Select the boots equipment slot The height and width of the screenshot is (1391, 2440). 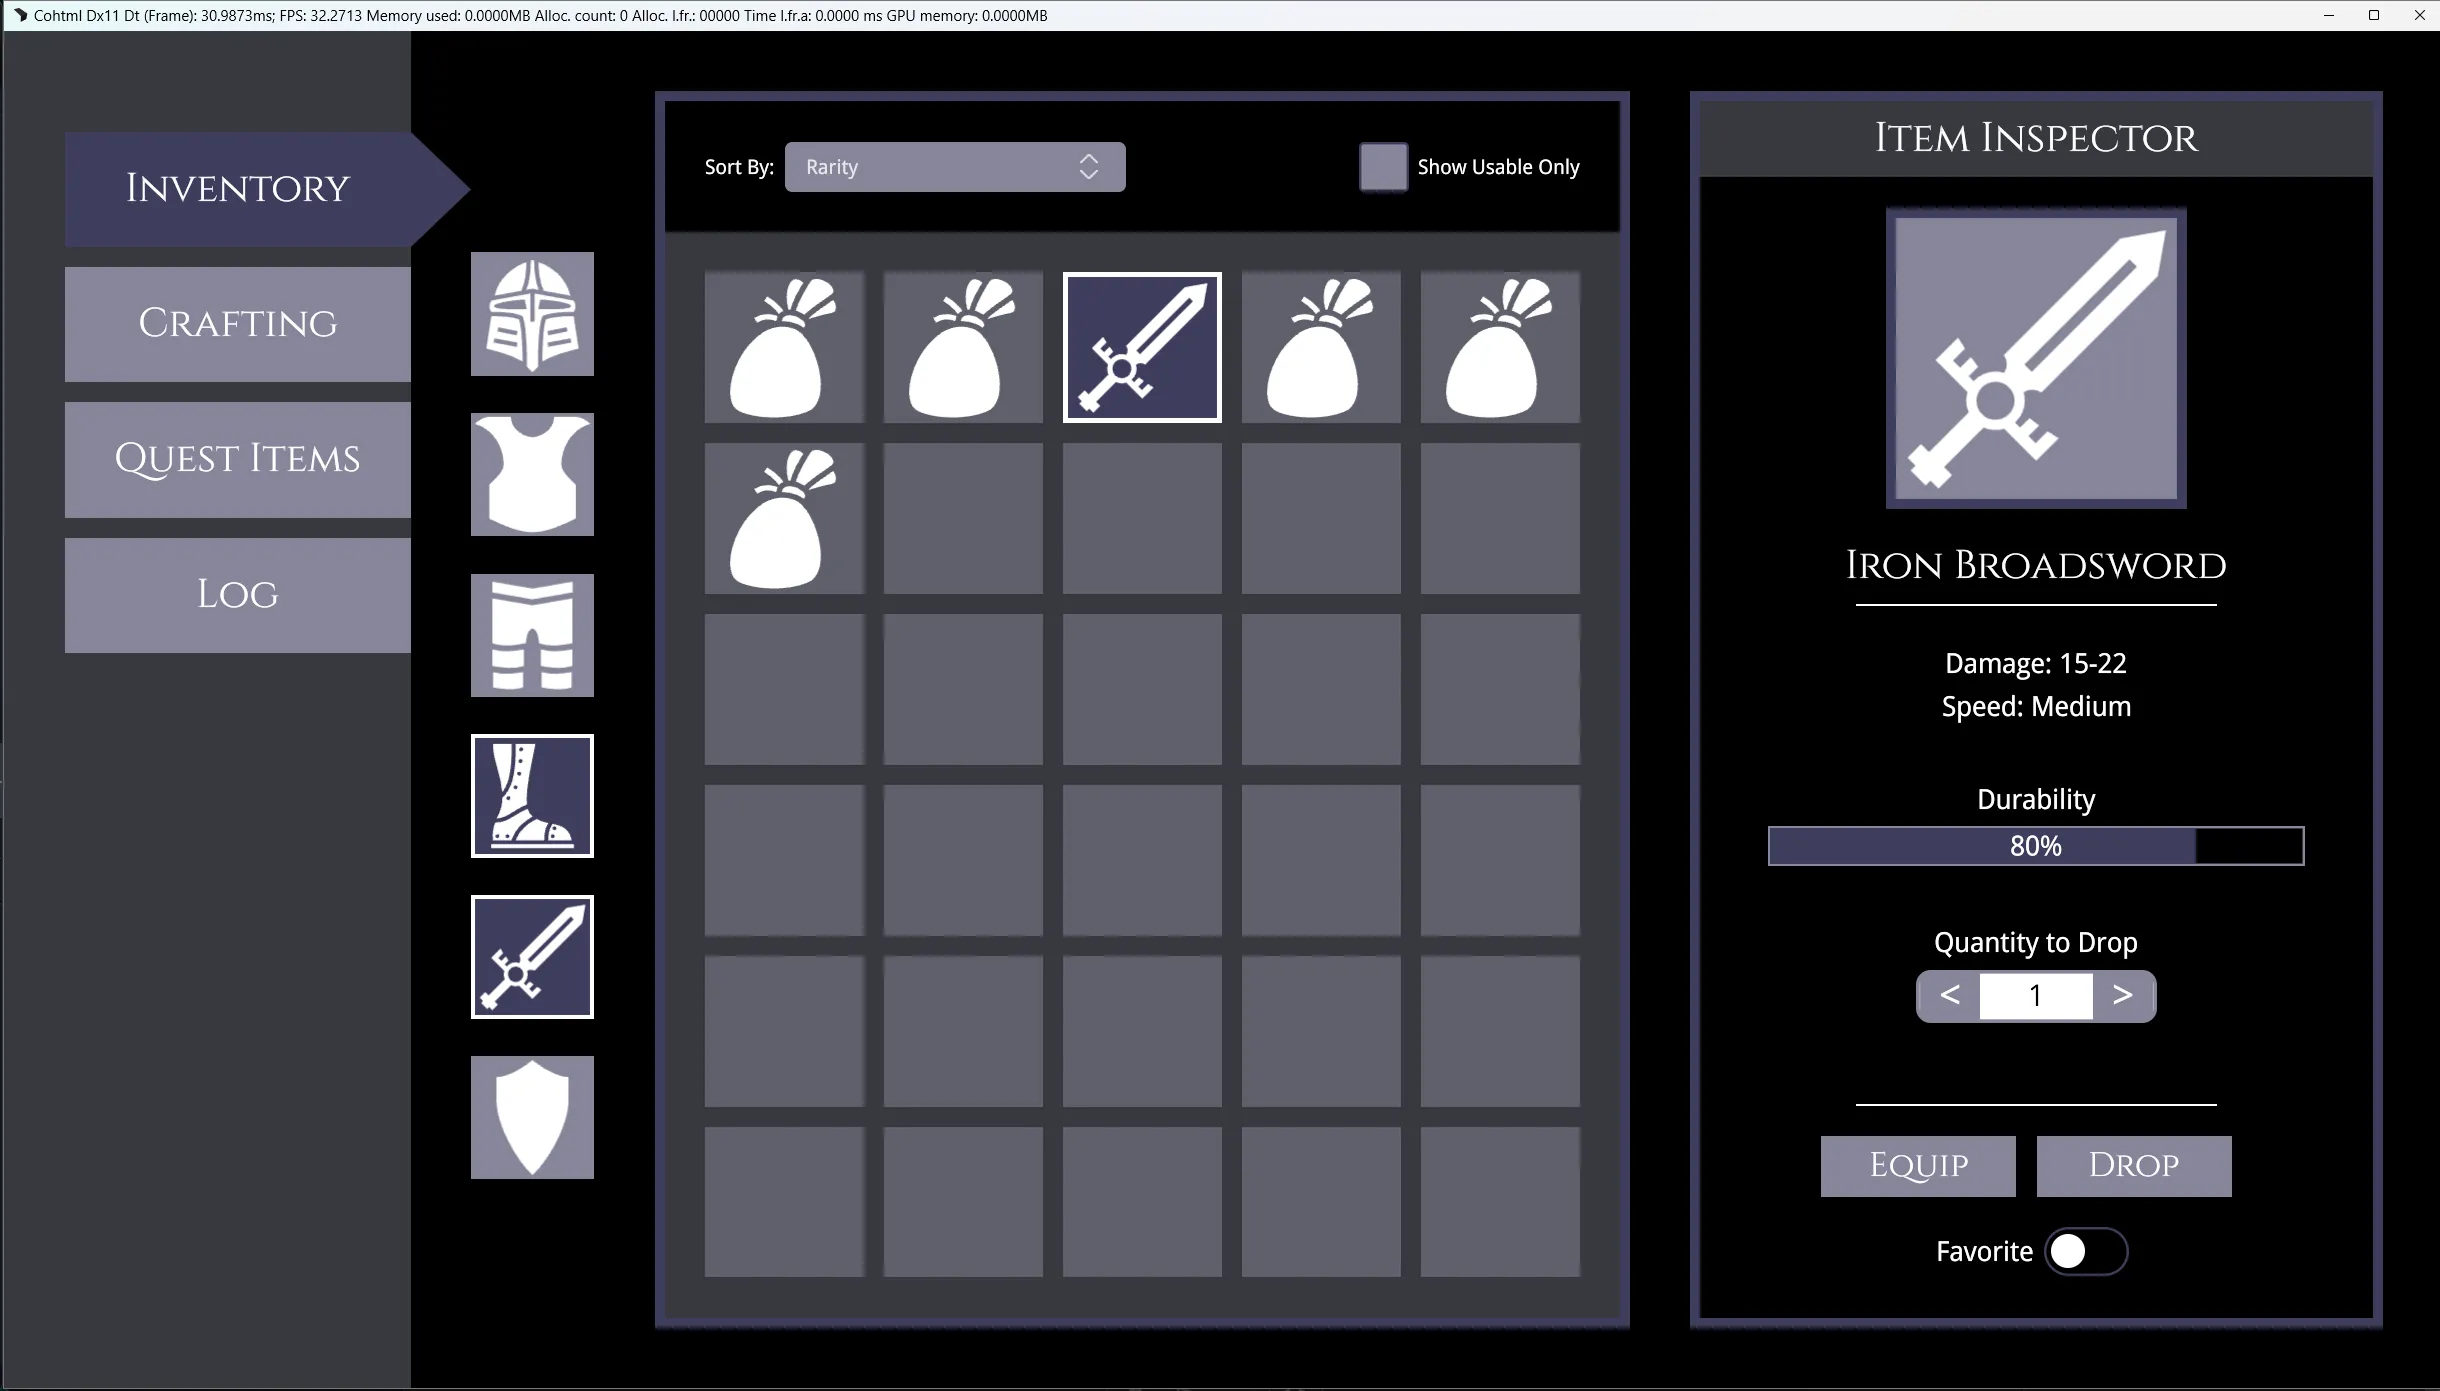[x=532, y=796]
